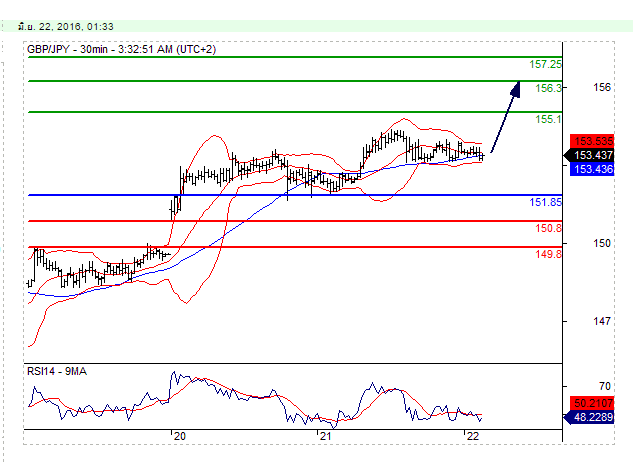Click the 156.3 resistance level label
633x464 pixels.
click(x=548, y=88)
